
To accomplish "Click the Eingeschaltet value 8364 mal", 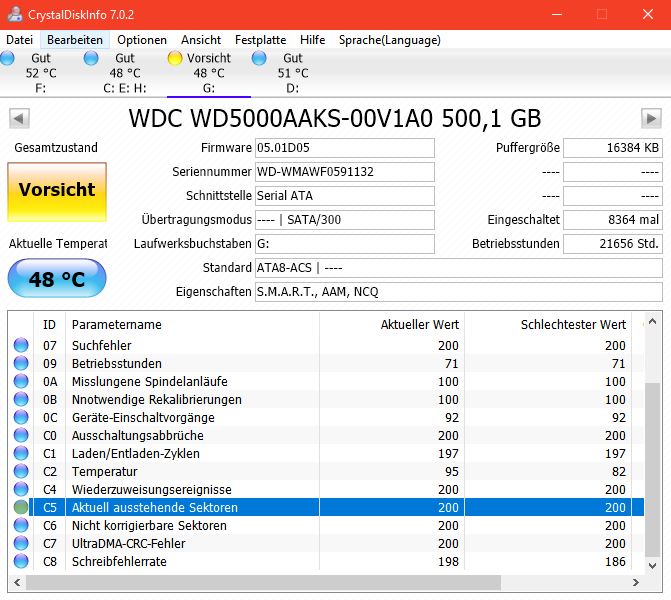I will [x=613, y=220].
